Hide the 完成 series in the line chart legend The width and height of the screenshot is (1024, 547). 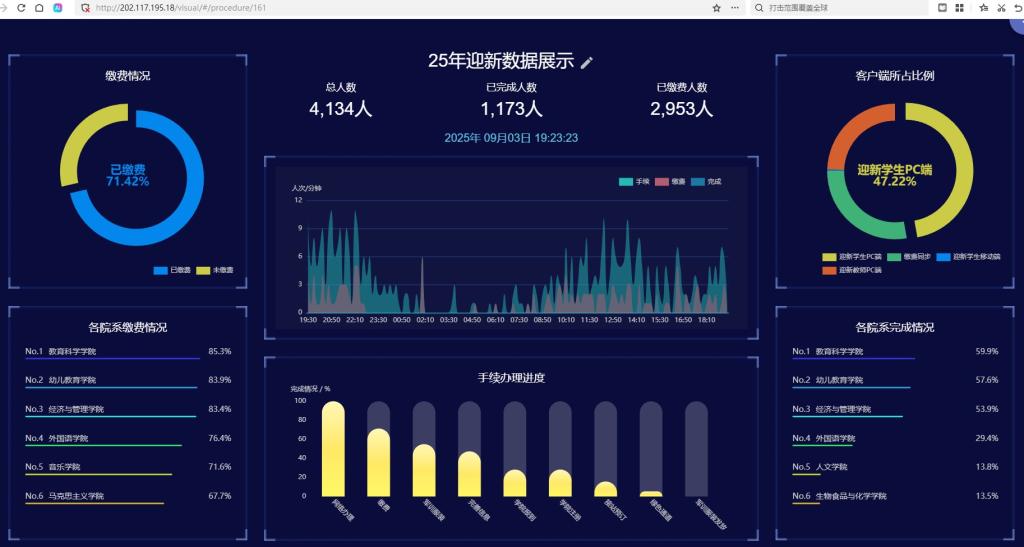(x=705, y=181)
